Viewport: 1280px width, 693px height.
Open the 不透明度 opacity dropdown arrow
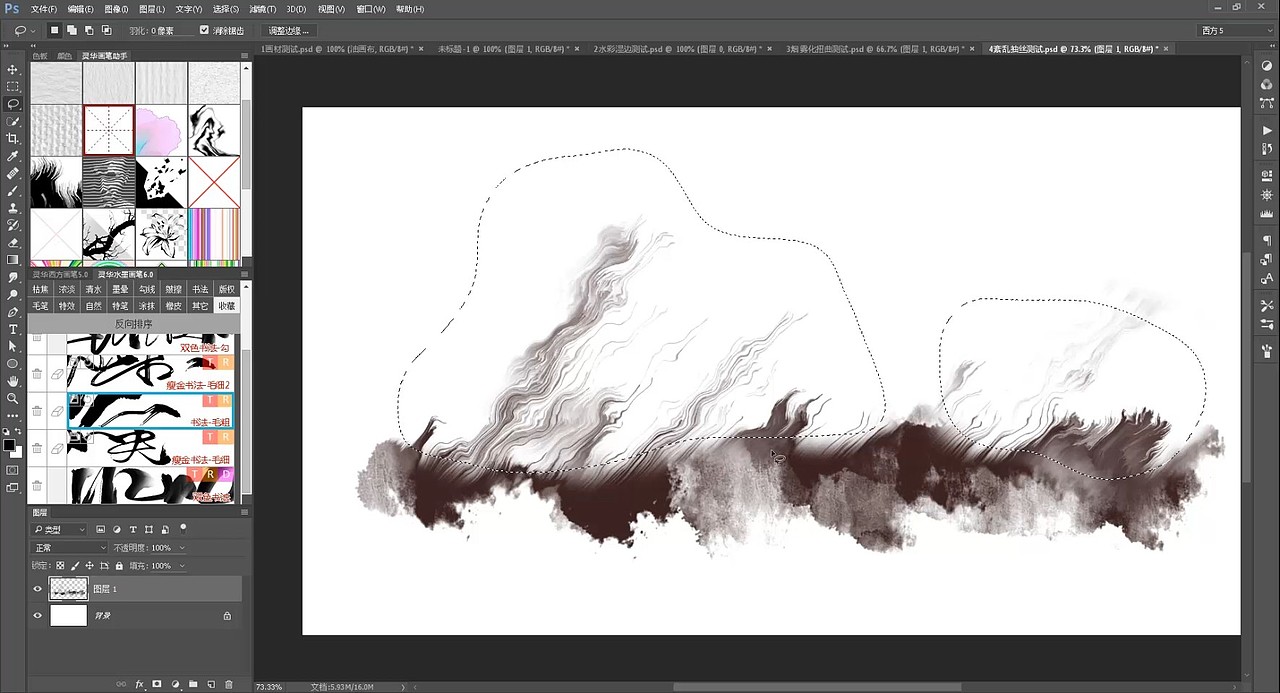(180, 548)
